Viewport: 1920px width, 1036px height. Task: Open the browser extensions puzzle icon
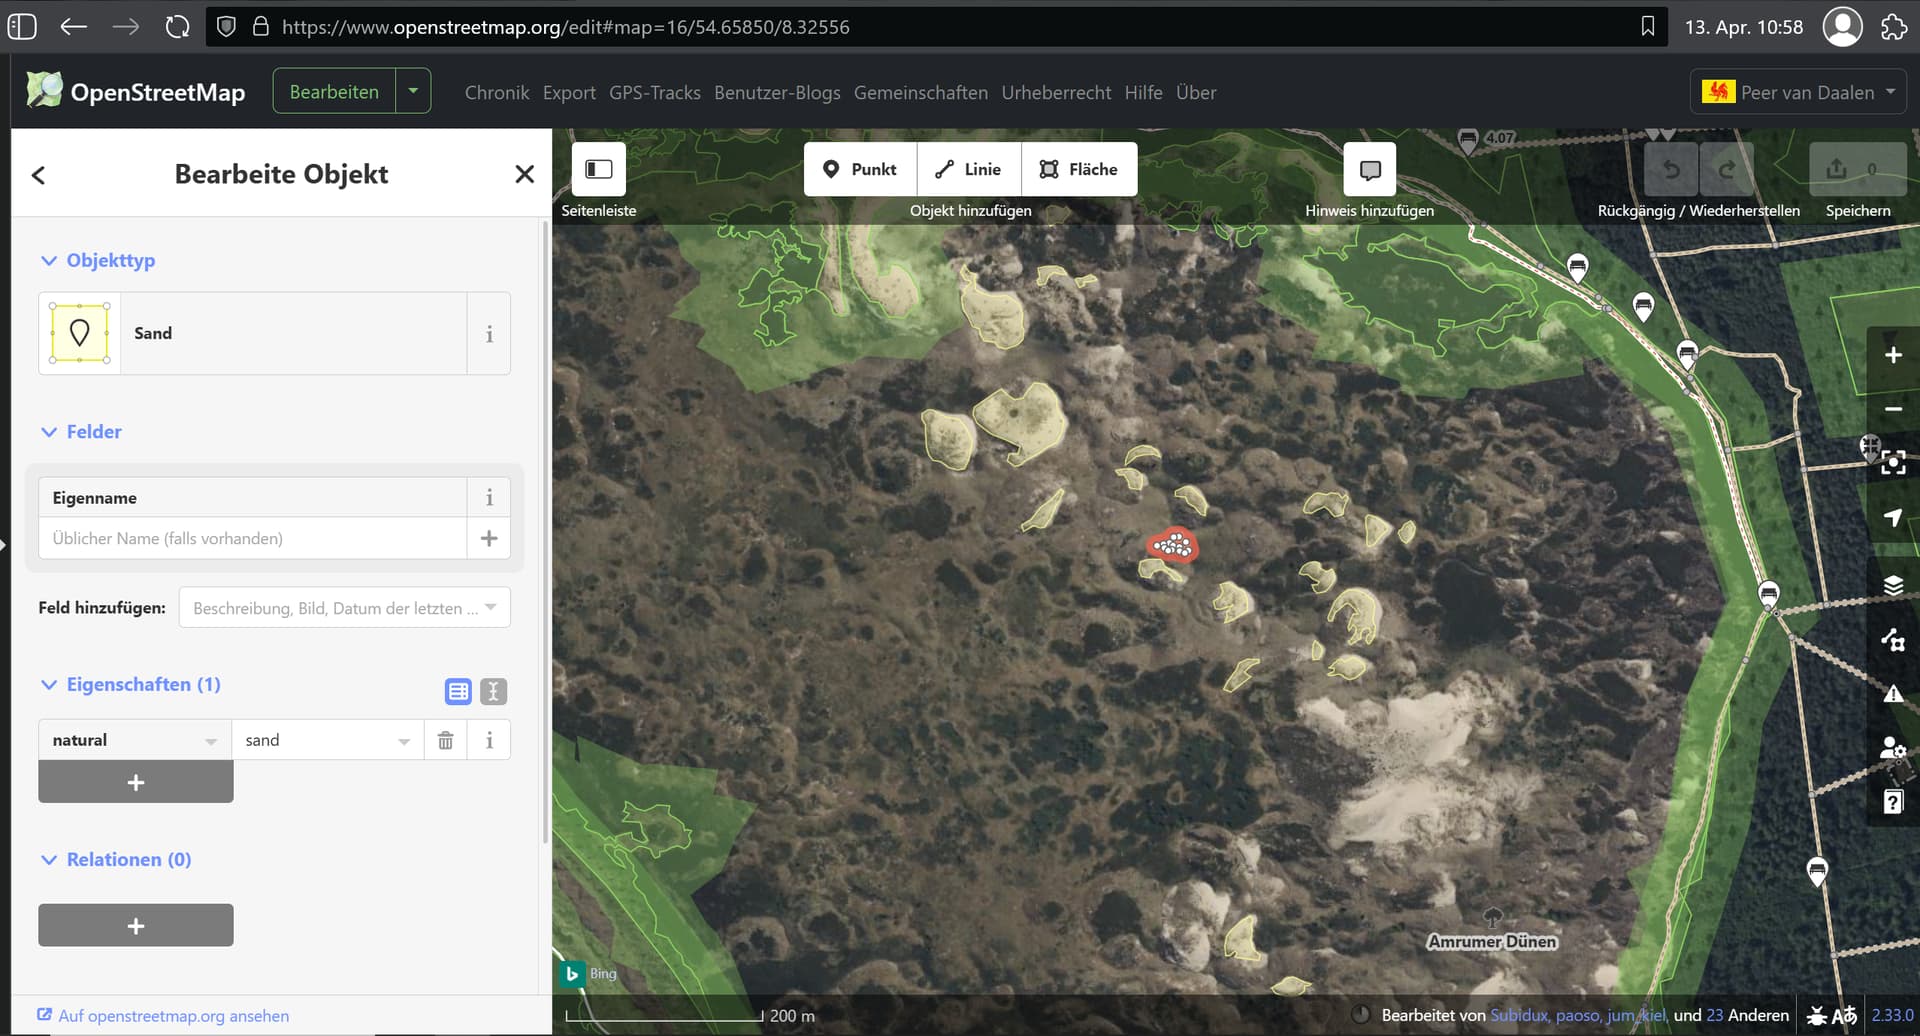click(x=1894, y=27)
